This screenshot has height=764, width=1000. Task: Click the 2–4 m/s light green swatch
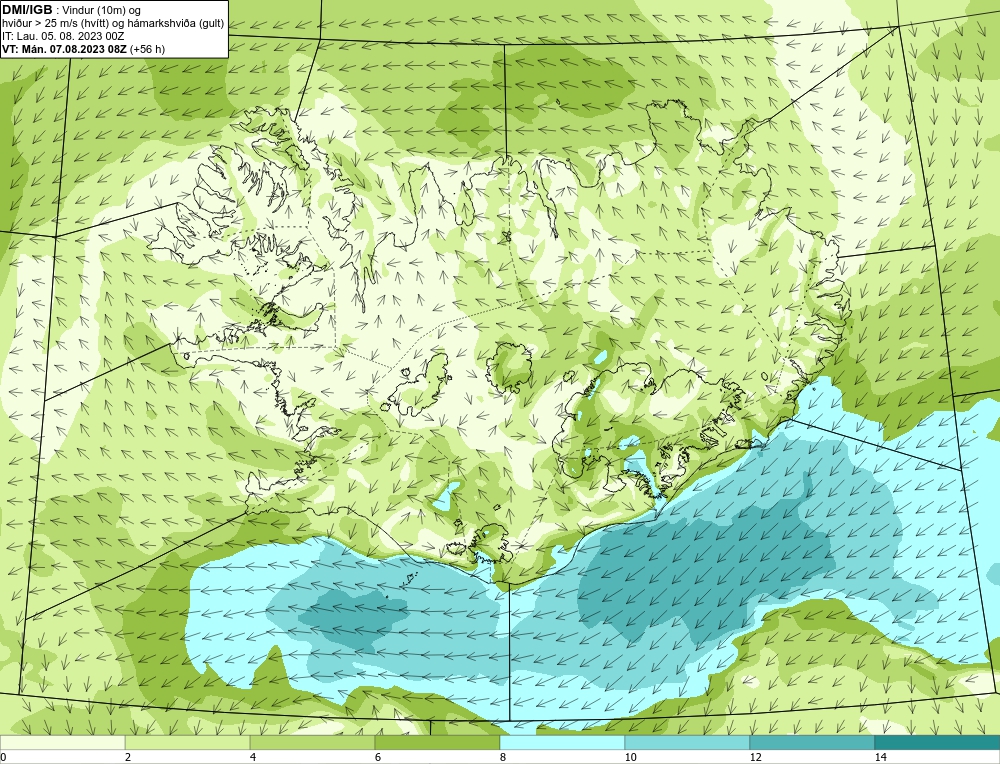coord(188,742)
